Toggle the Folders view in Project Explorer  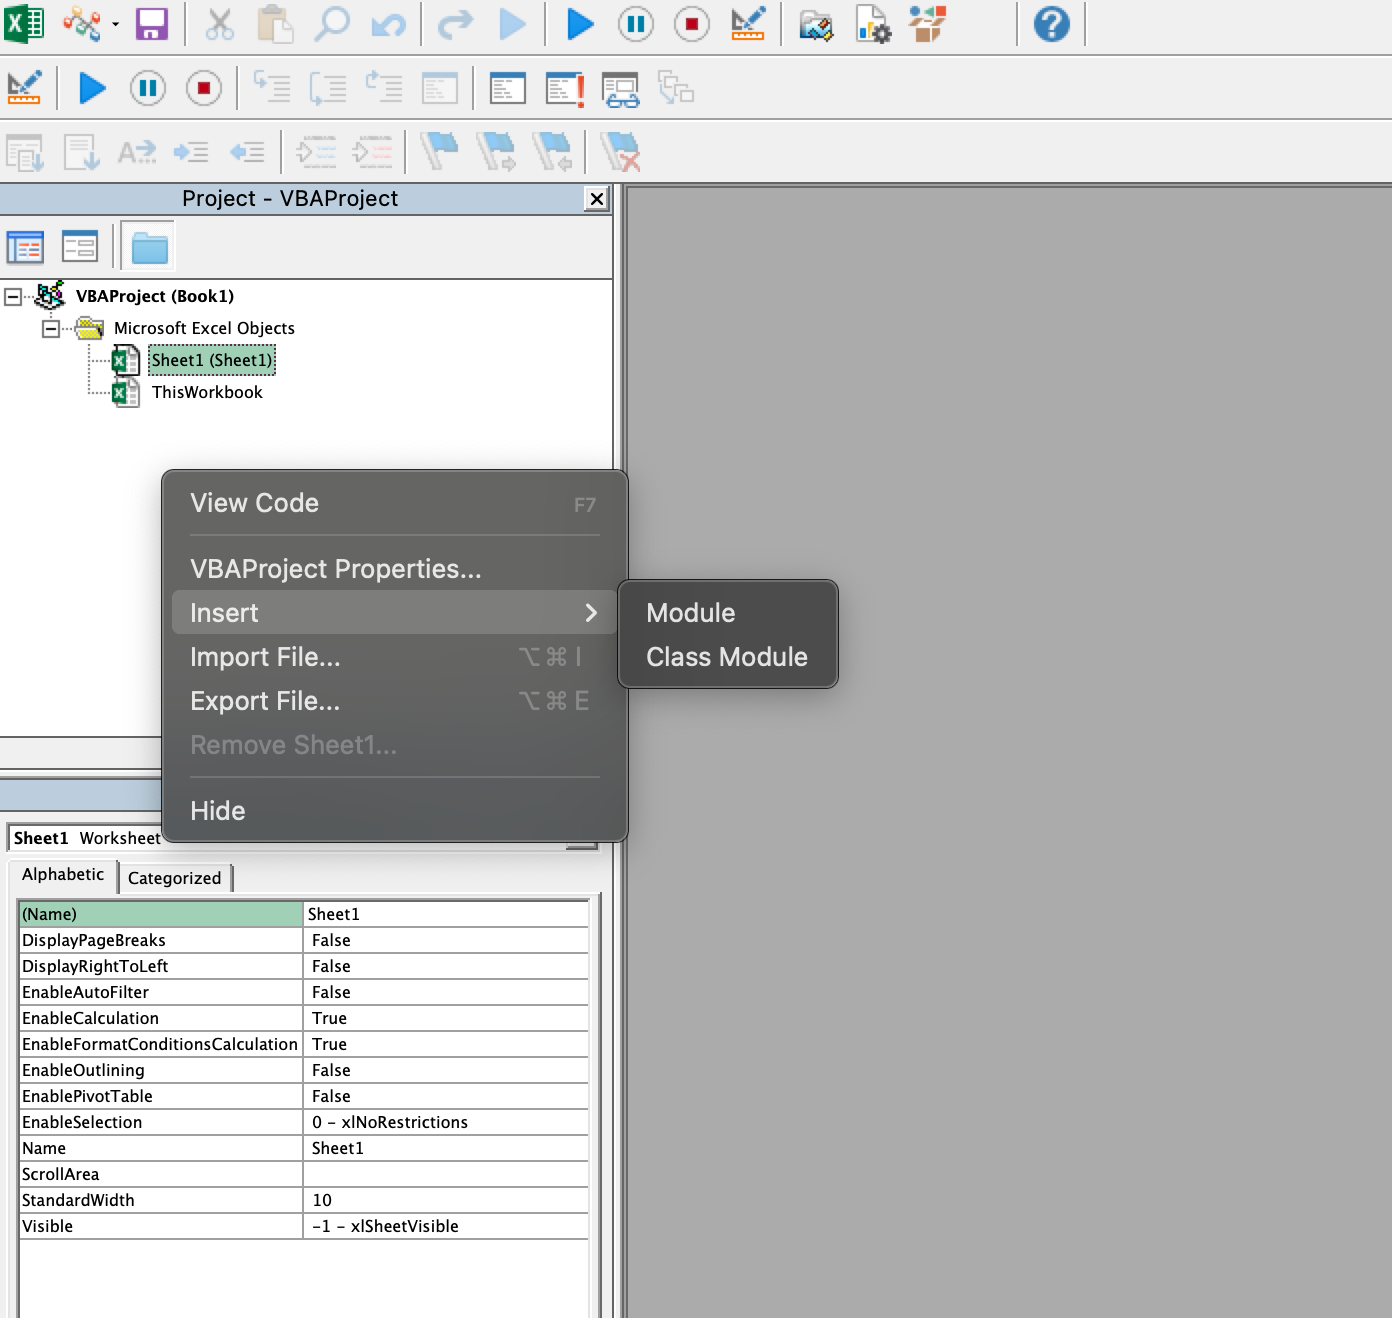148,246
